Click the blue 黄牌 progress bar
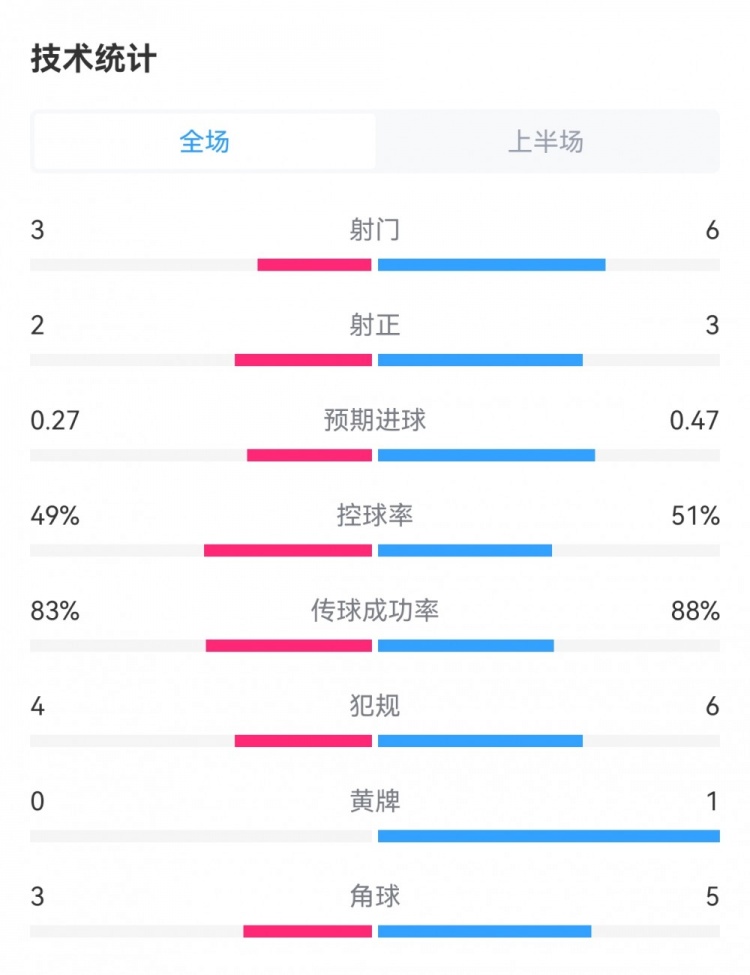 (x=548, y=836)
